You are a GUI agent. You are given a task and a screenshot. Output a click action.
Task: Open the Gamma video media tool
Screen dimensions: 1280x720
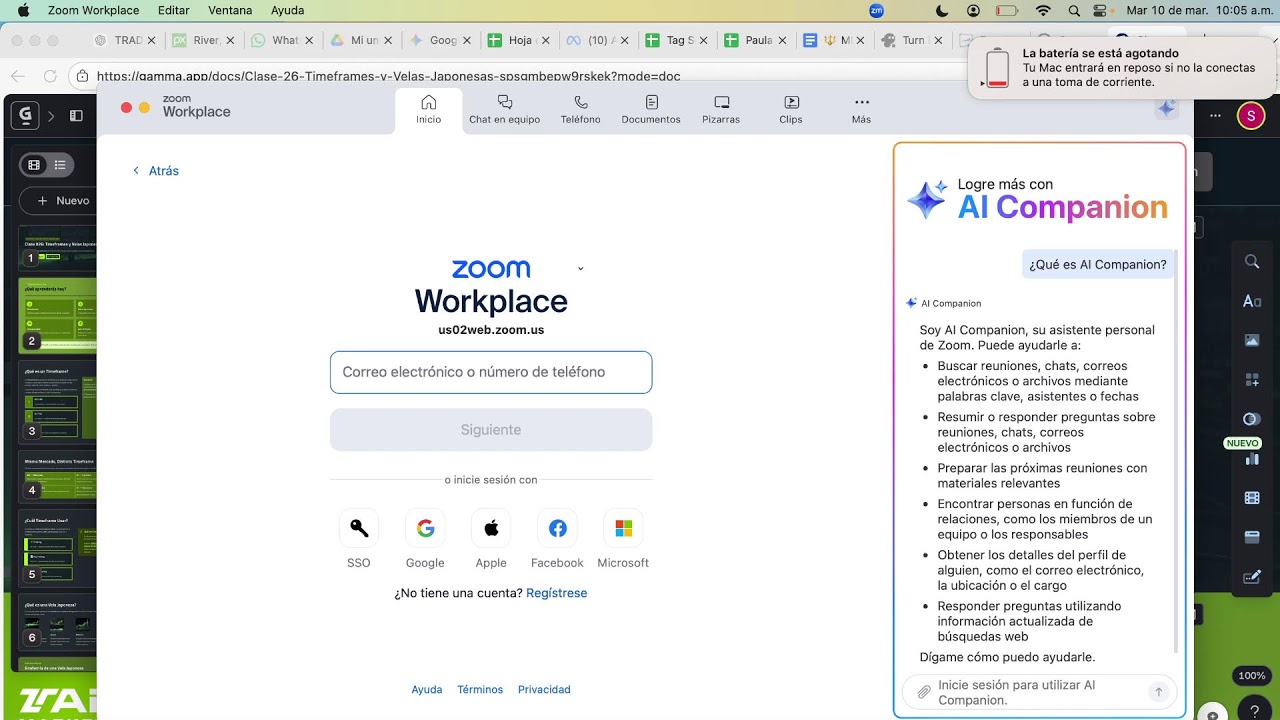point(1252,498)
